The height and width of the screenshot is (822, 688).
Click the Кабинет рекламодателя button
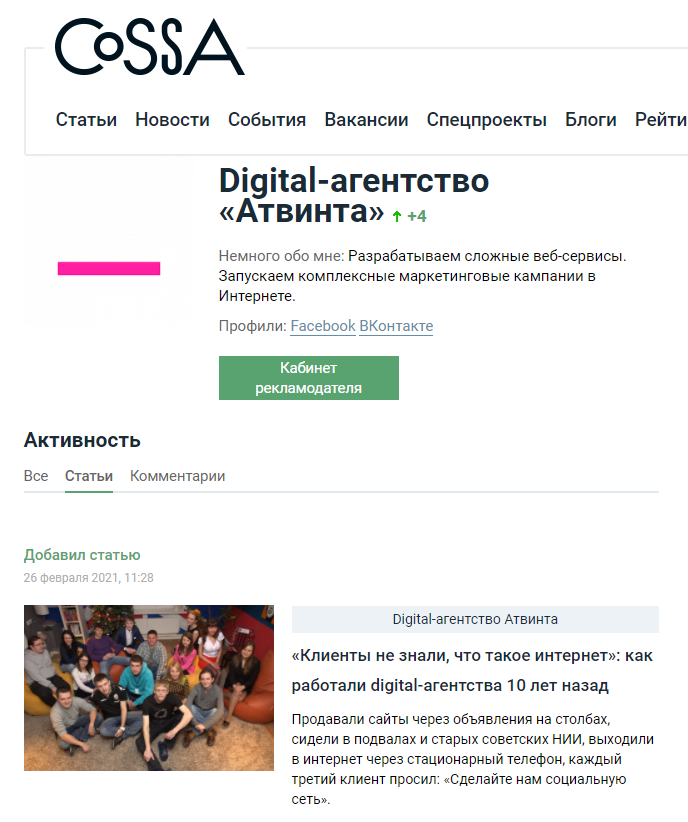point(309,378)
